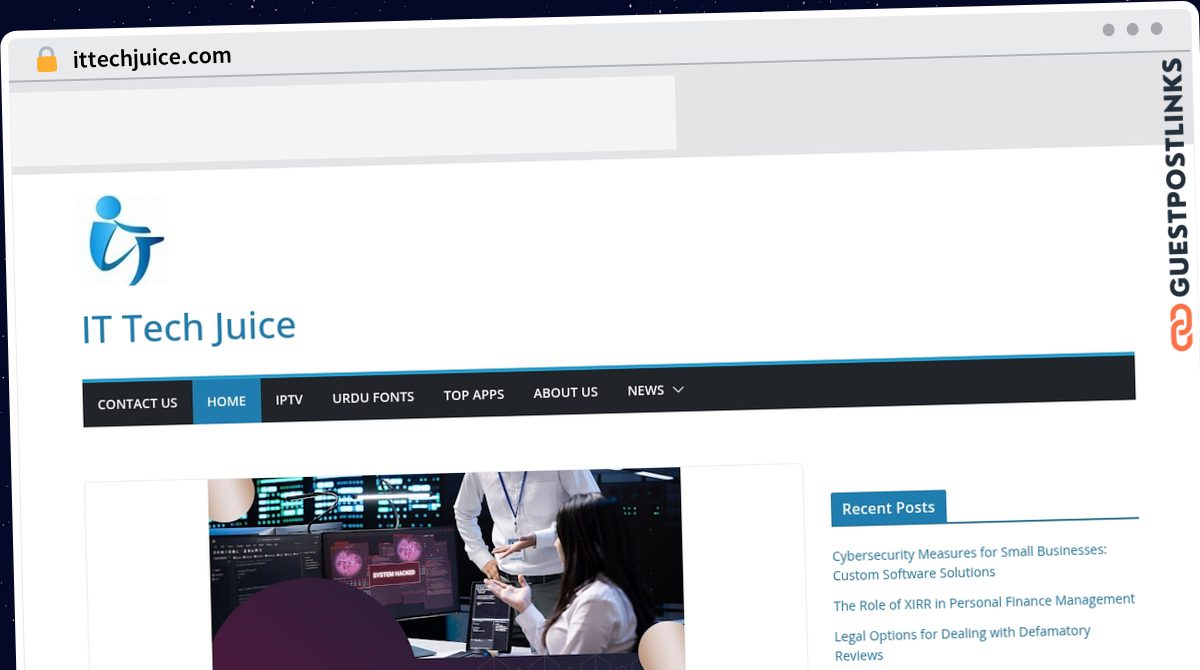Open the CONTACT US menu item

[137, 403]
